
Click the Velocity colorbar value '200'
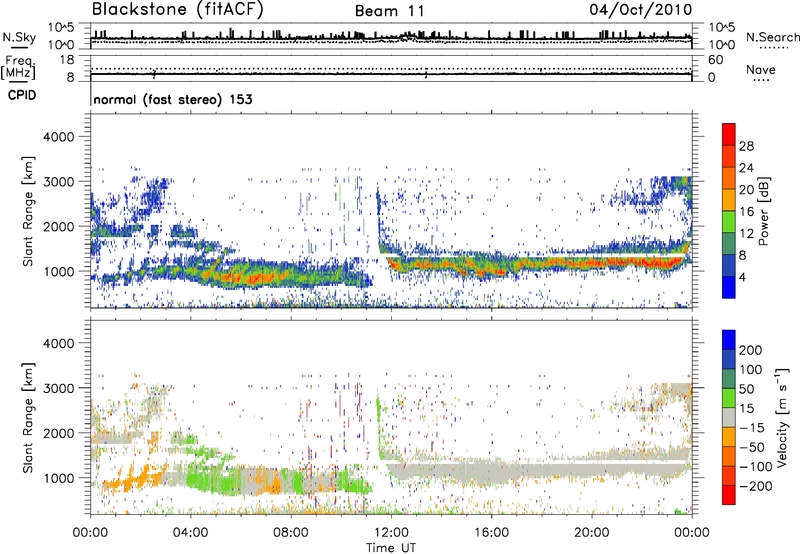coord(751,350)
